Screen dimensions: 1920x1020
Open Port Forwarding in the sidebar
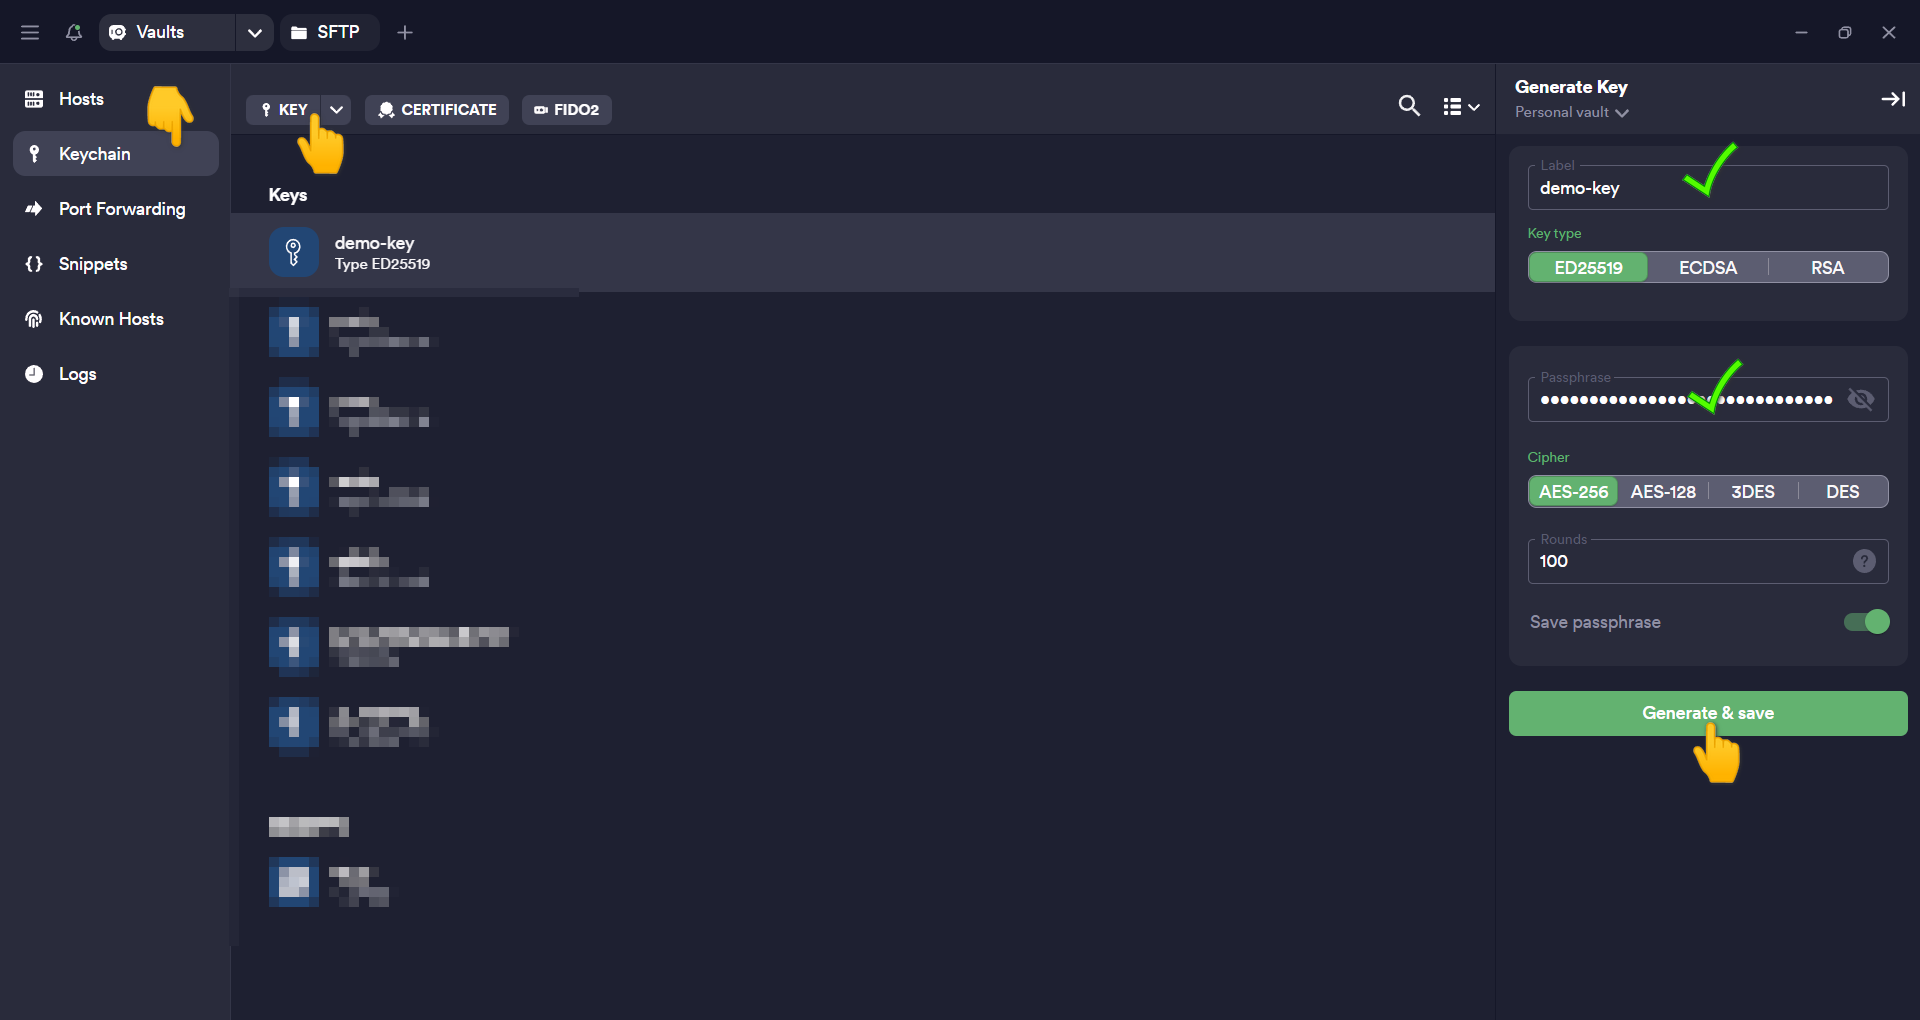121,209
